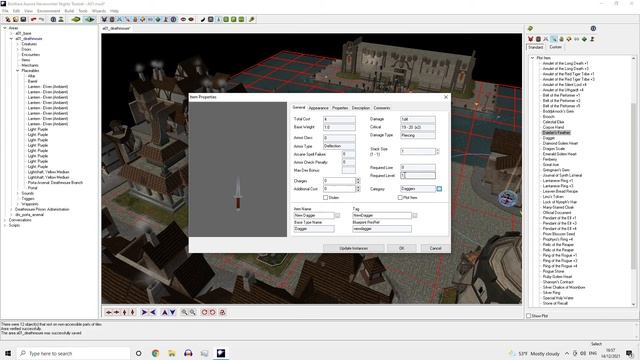Click the small button beside Tag field
The image size is (640, 360).
(415, 216)
